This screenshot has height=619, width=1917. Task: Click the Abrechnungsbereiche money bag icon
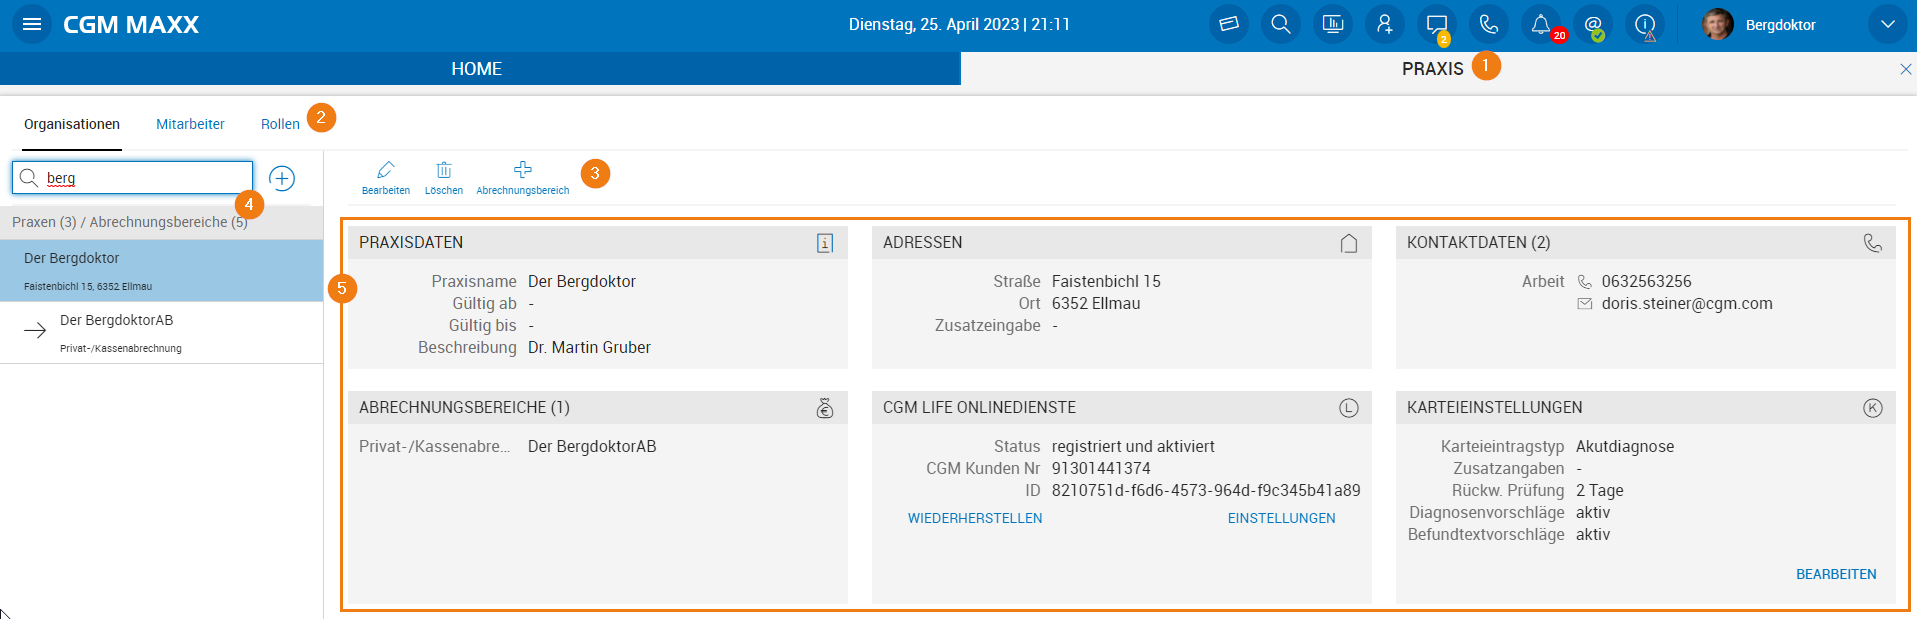point(825,408)
